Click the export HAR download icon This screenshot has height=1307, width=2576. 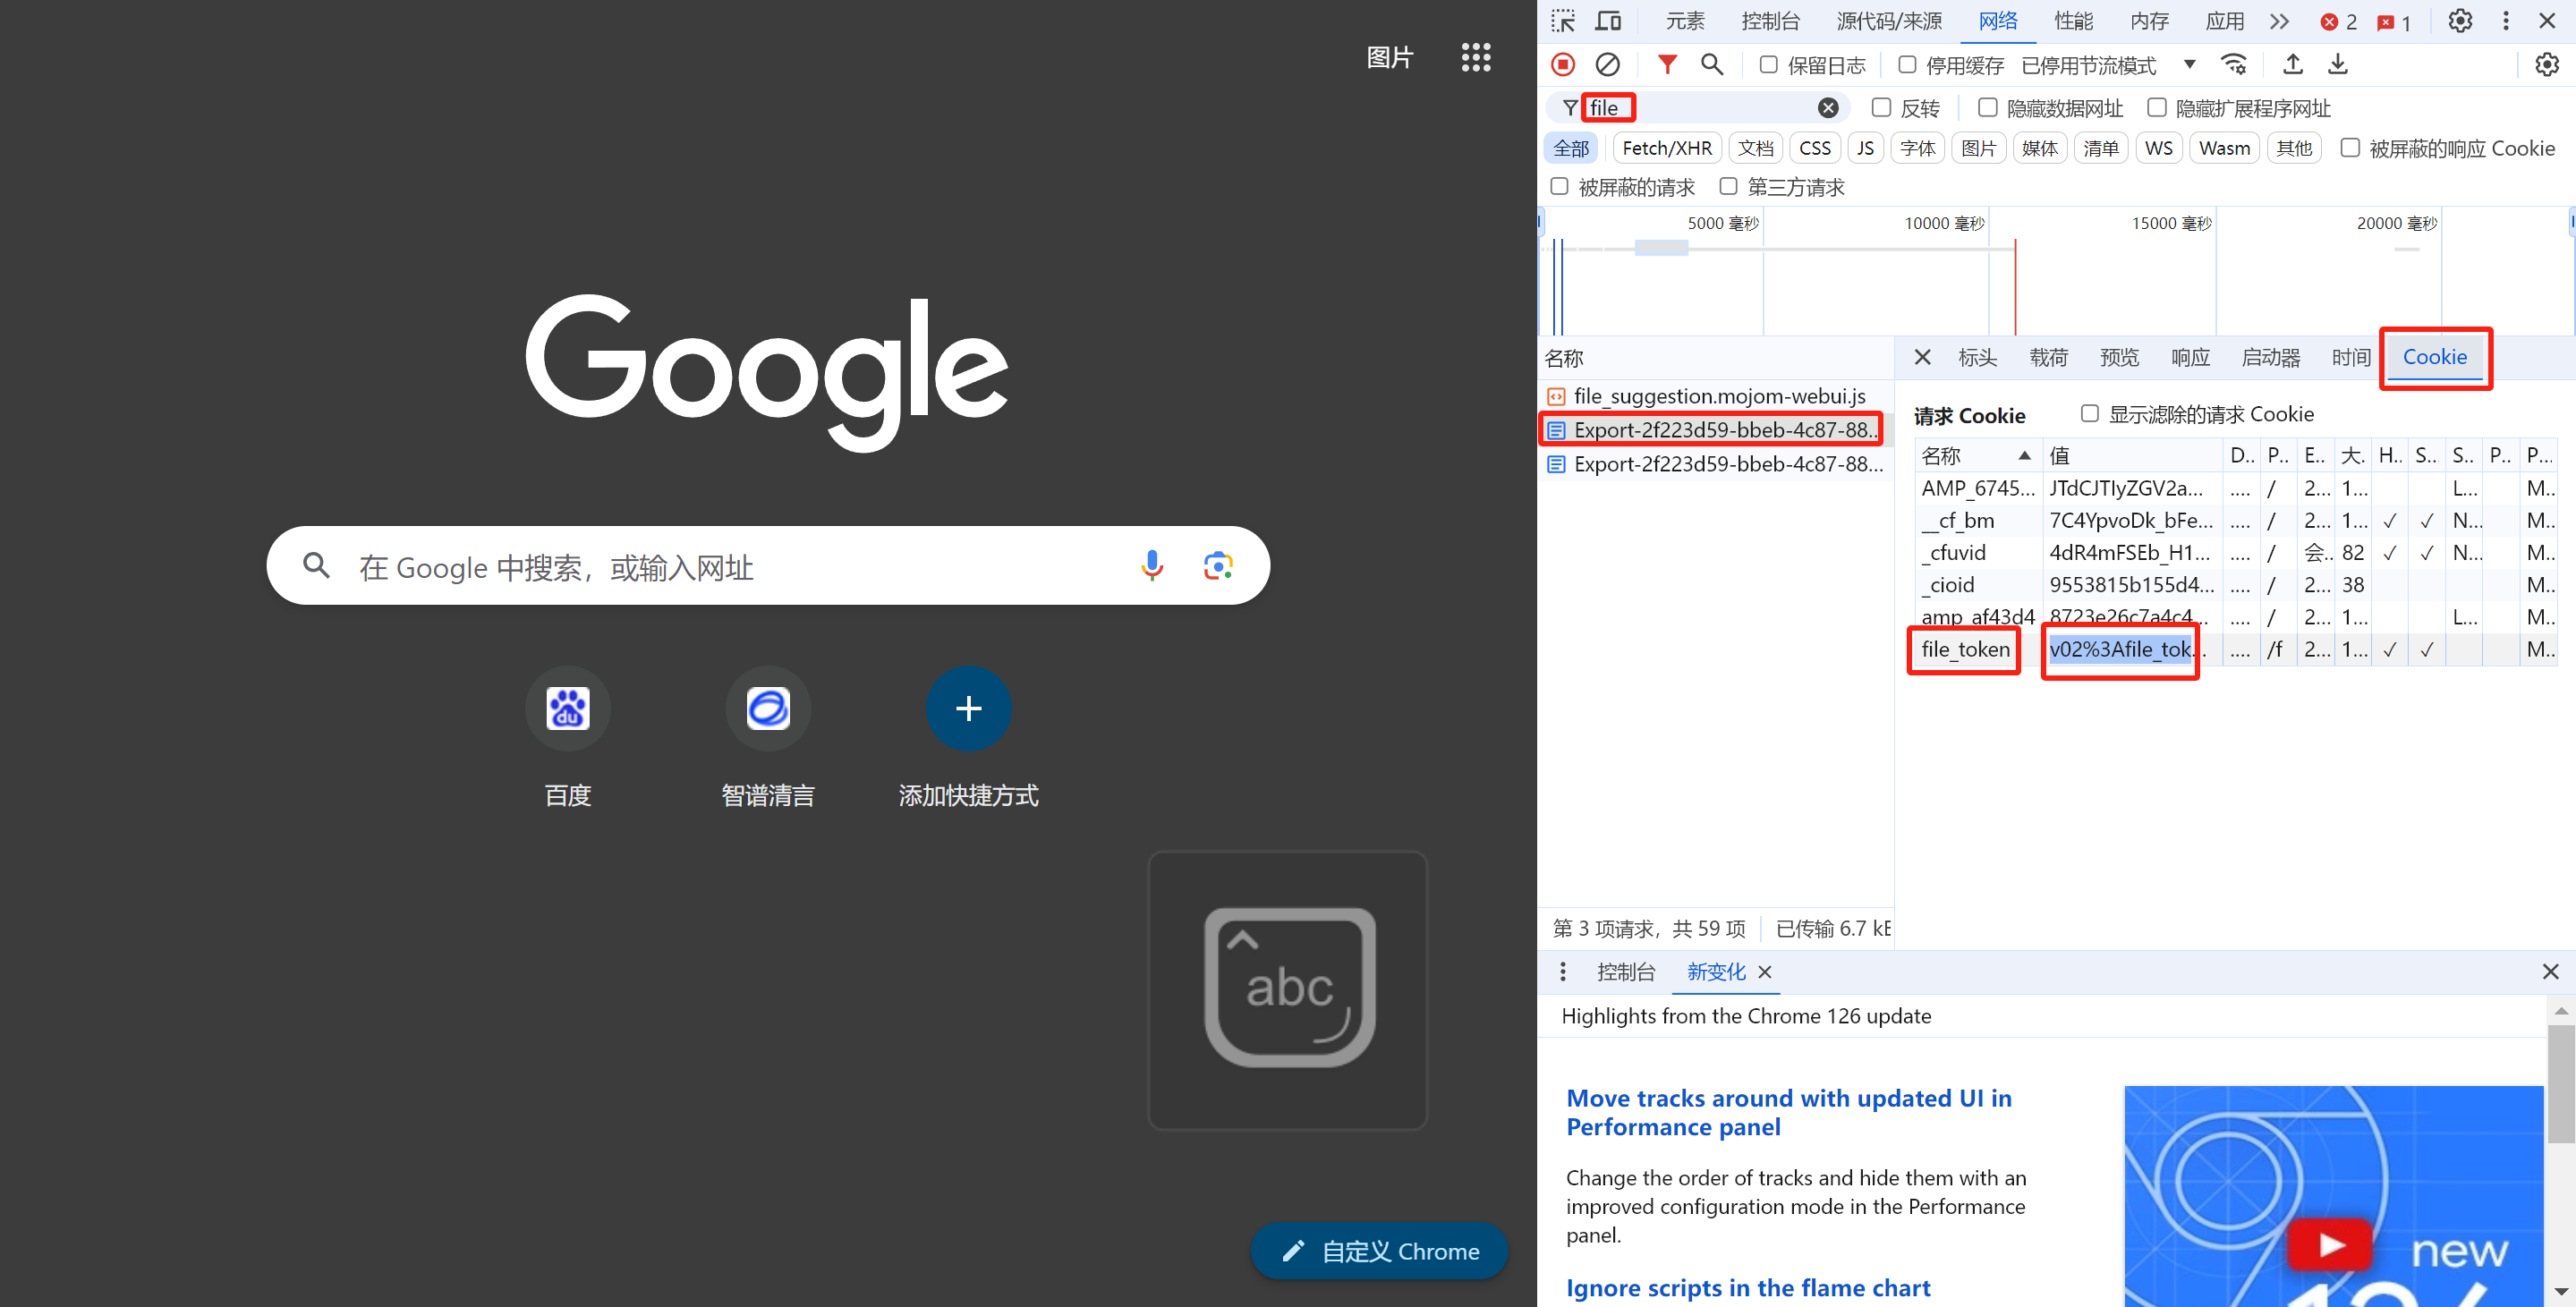click(x=2337, y=65)
